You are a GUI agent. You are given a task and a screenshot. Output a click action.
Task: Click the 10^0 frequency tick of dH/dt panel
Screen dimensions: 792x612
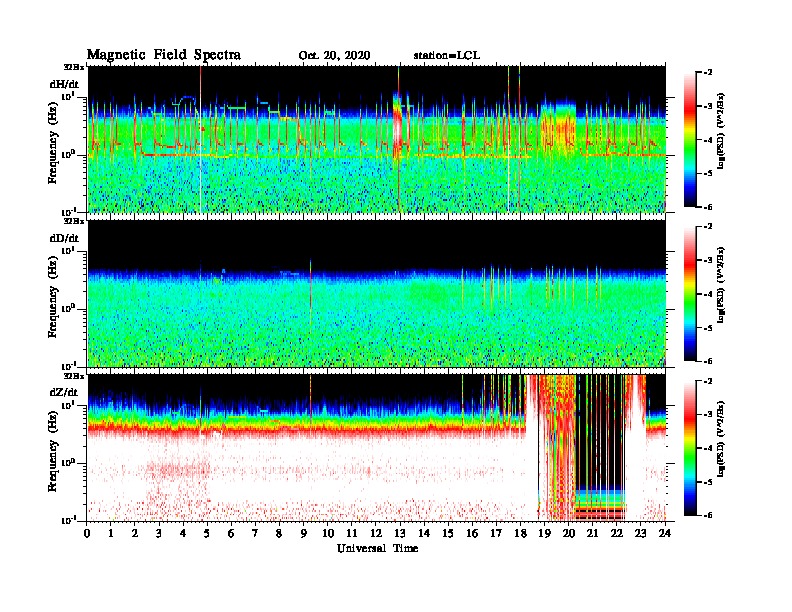(x=68, y=154)
